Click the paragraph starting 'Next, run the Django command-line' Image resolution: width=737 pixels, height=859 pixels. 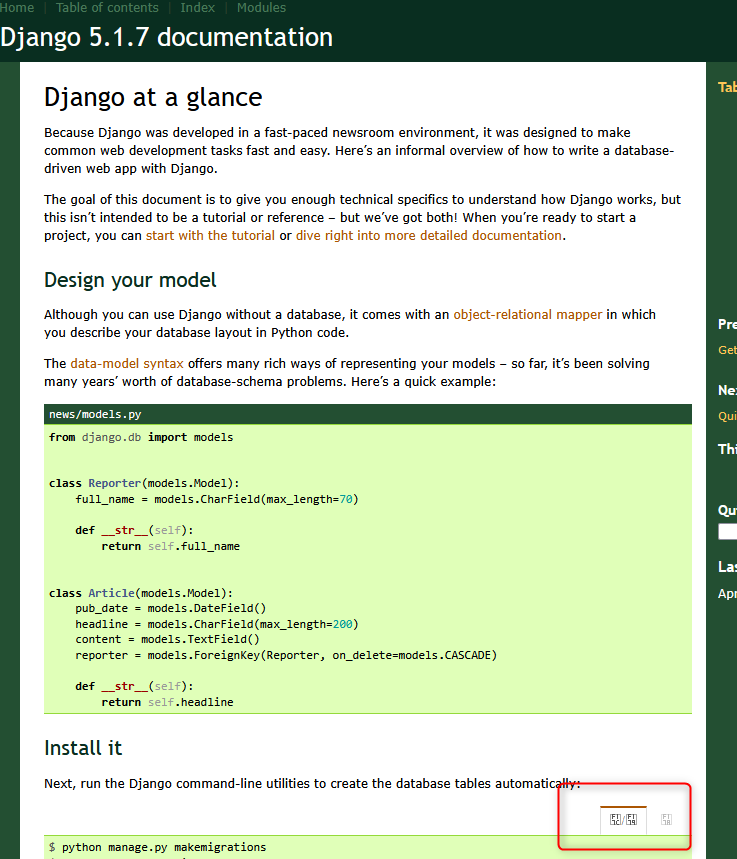[312, 783]
